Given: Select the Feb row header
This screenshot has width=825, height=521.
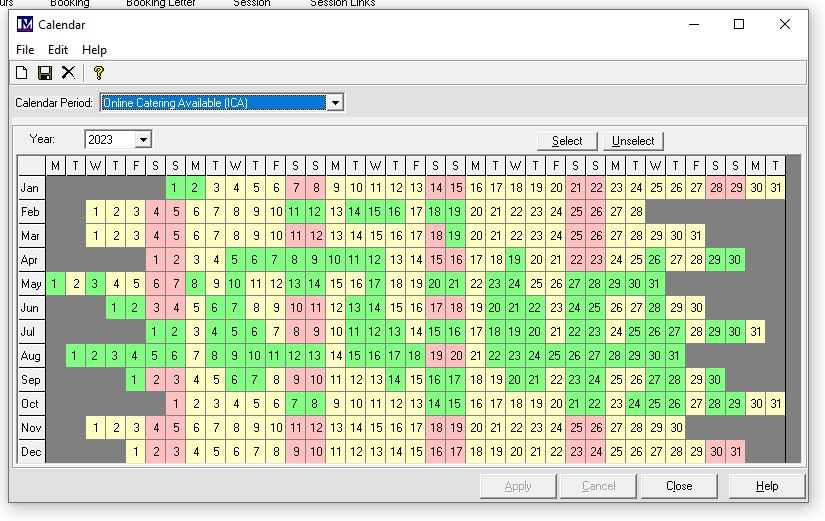Looking at the screenshot, I should (x=32, y=212).
